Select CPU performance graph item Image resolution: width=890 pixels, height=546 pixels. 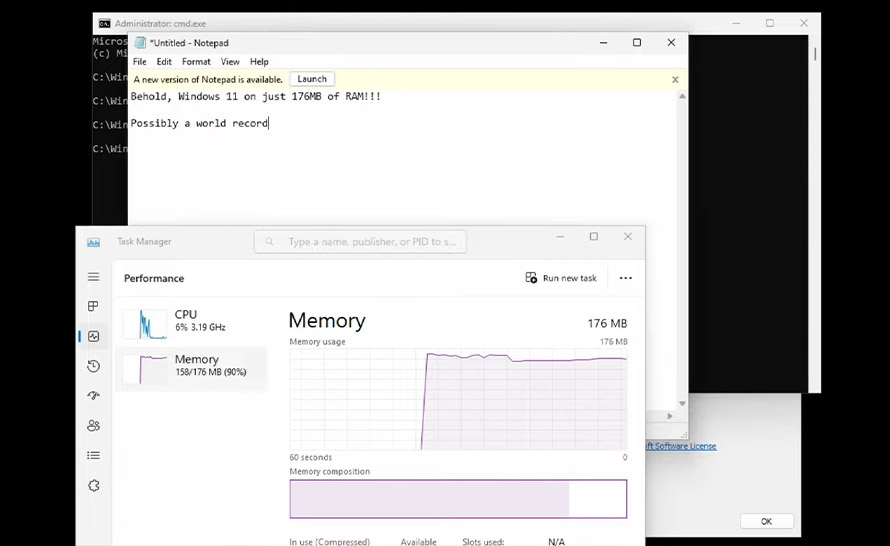(191, 323)
